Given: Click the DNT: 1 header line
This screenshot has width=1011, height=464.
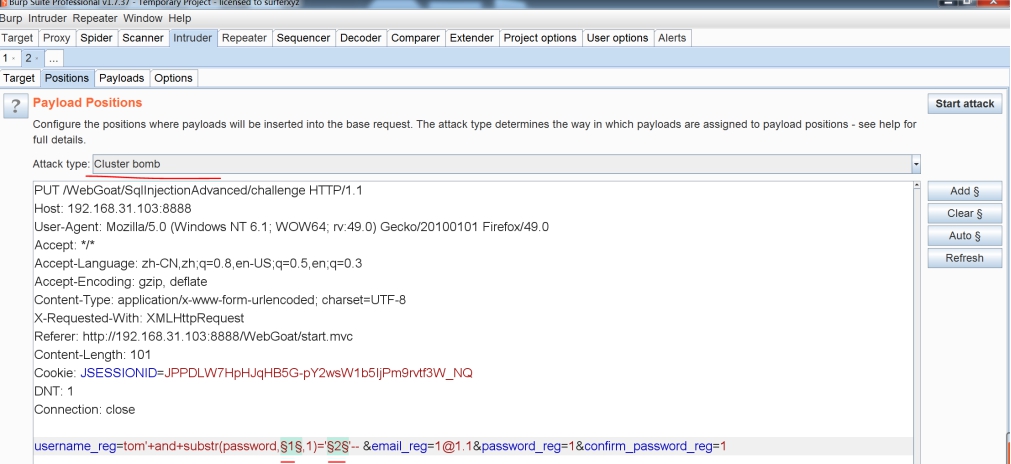Looking at the screenshot, I should coord(54,391).
